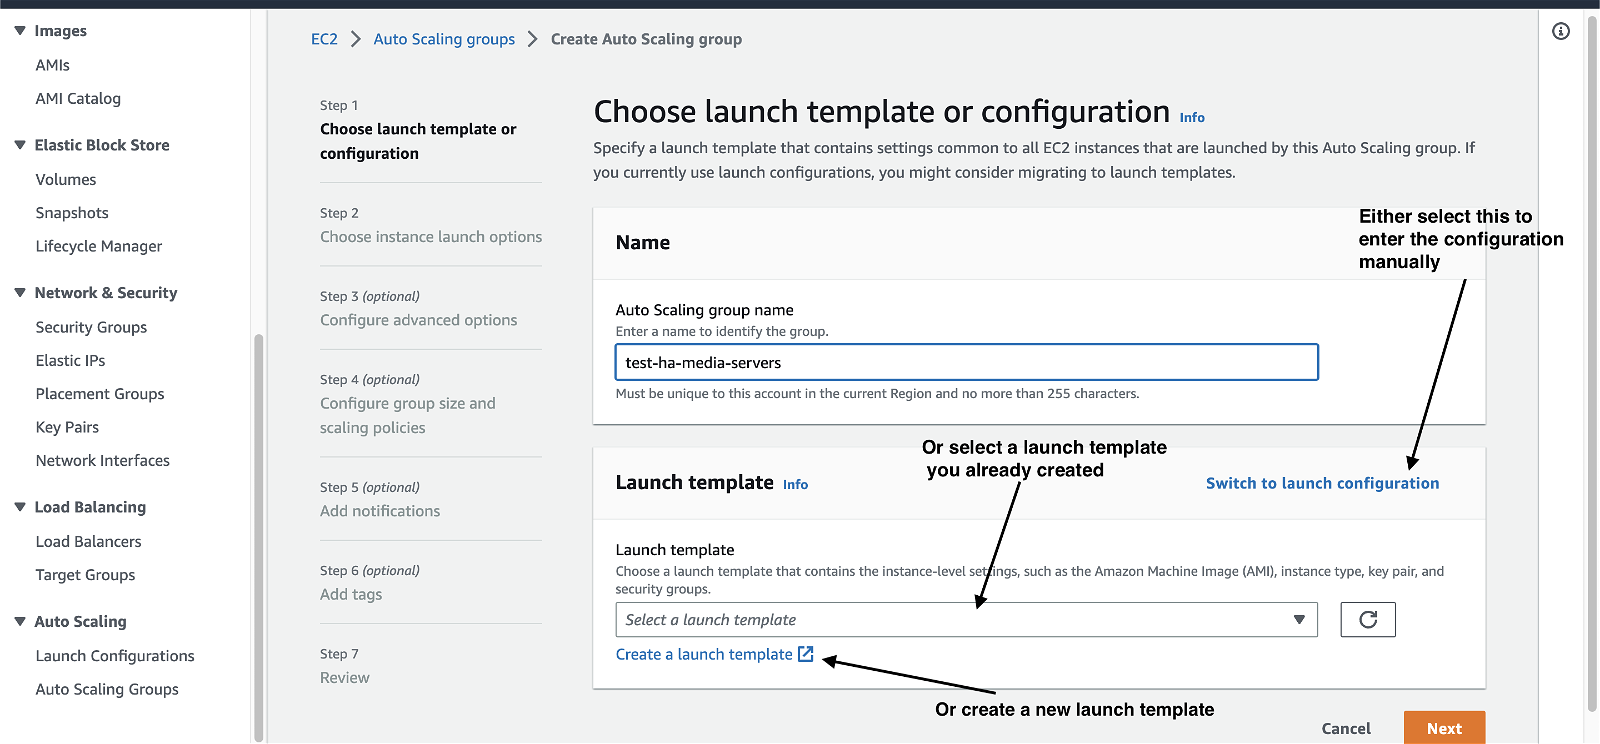Collapse the Elastic Block Store section
Viewport: 1600px width, 744px height.
[20, 145]
